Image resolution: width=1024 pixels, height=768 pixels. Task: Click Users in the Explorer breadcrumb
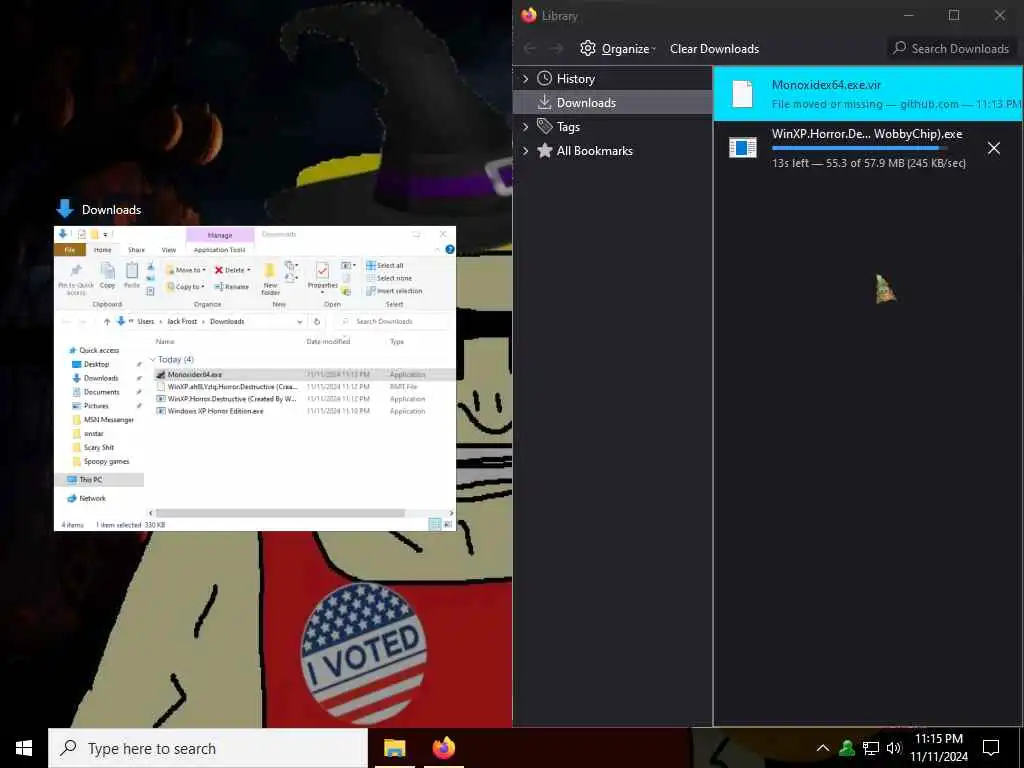146,321
